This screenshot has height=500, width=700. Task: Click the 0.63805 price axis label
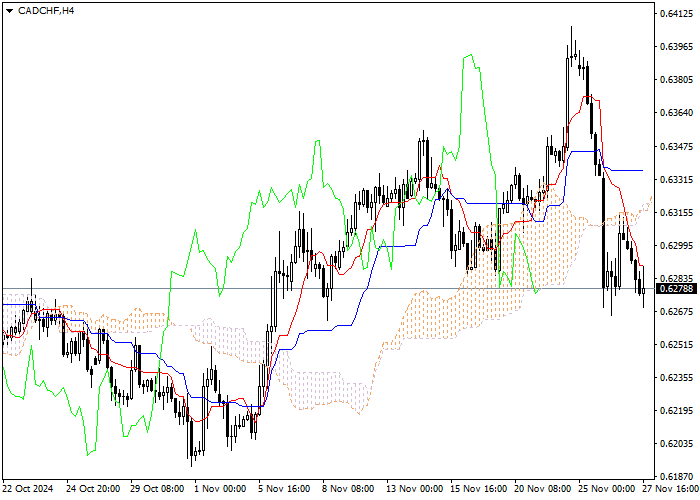(676, 80)
